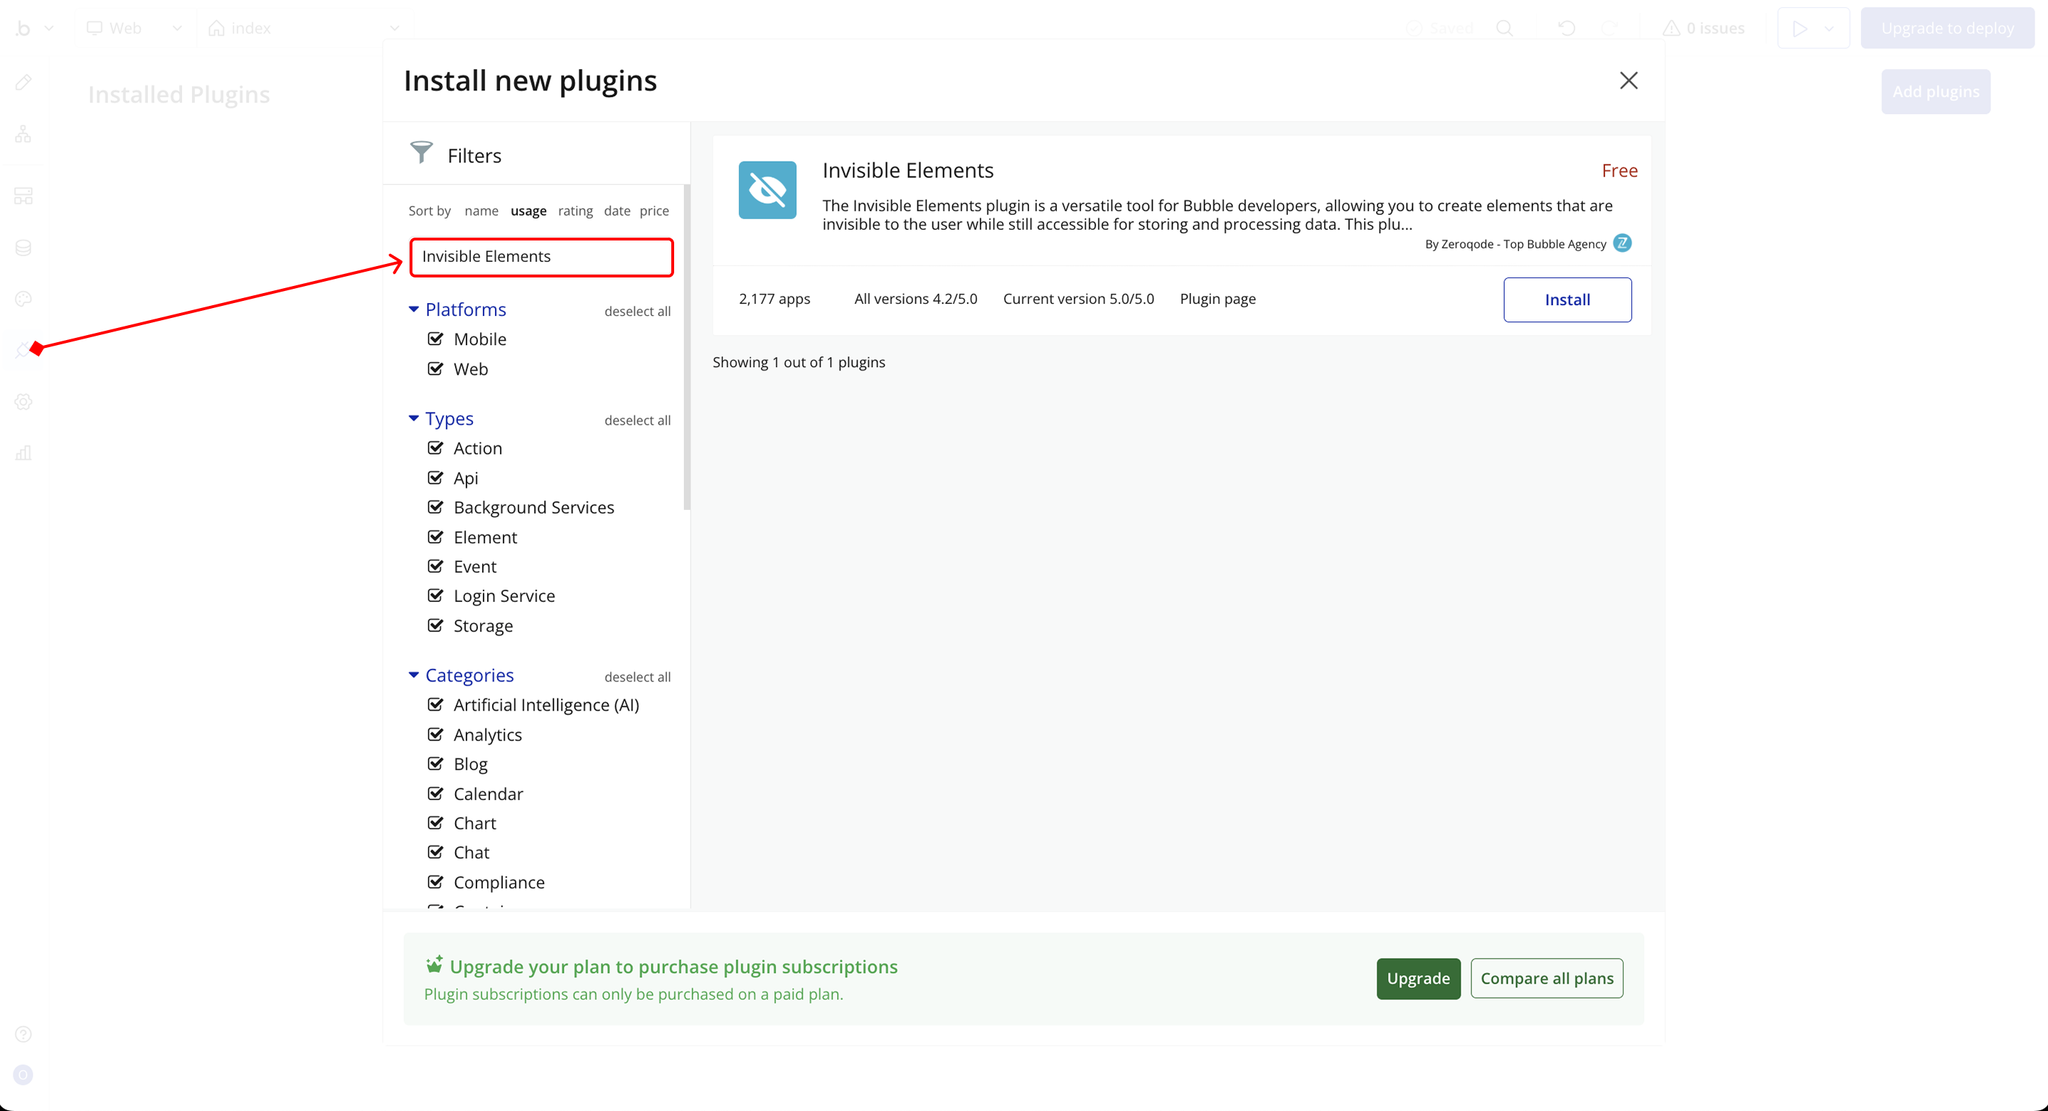Toggle the Analytics category checkbox

(x=436, y=734)
